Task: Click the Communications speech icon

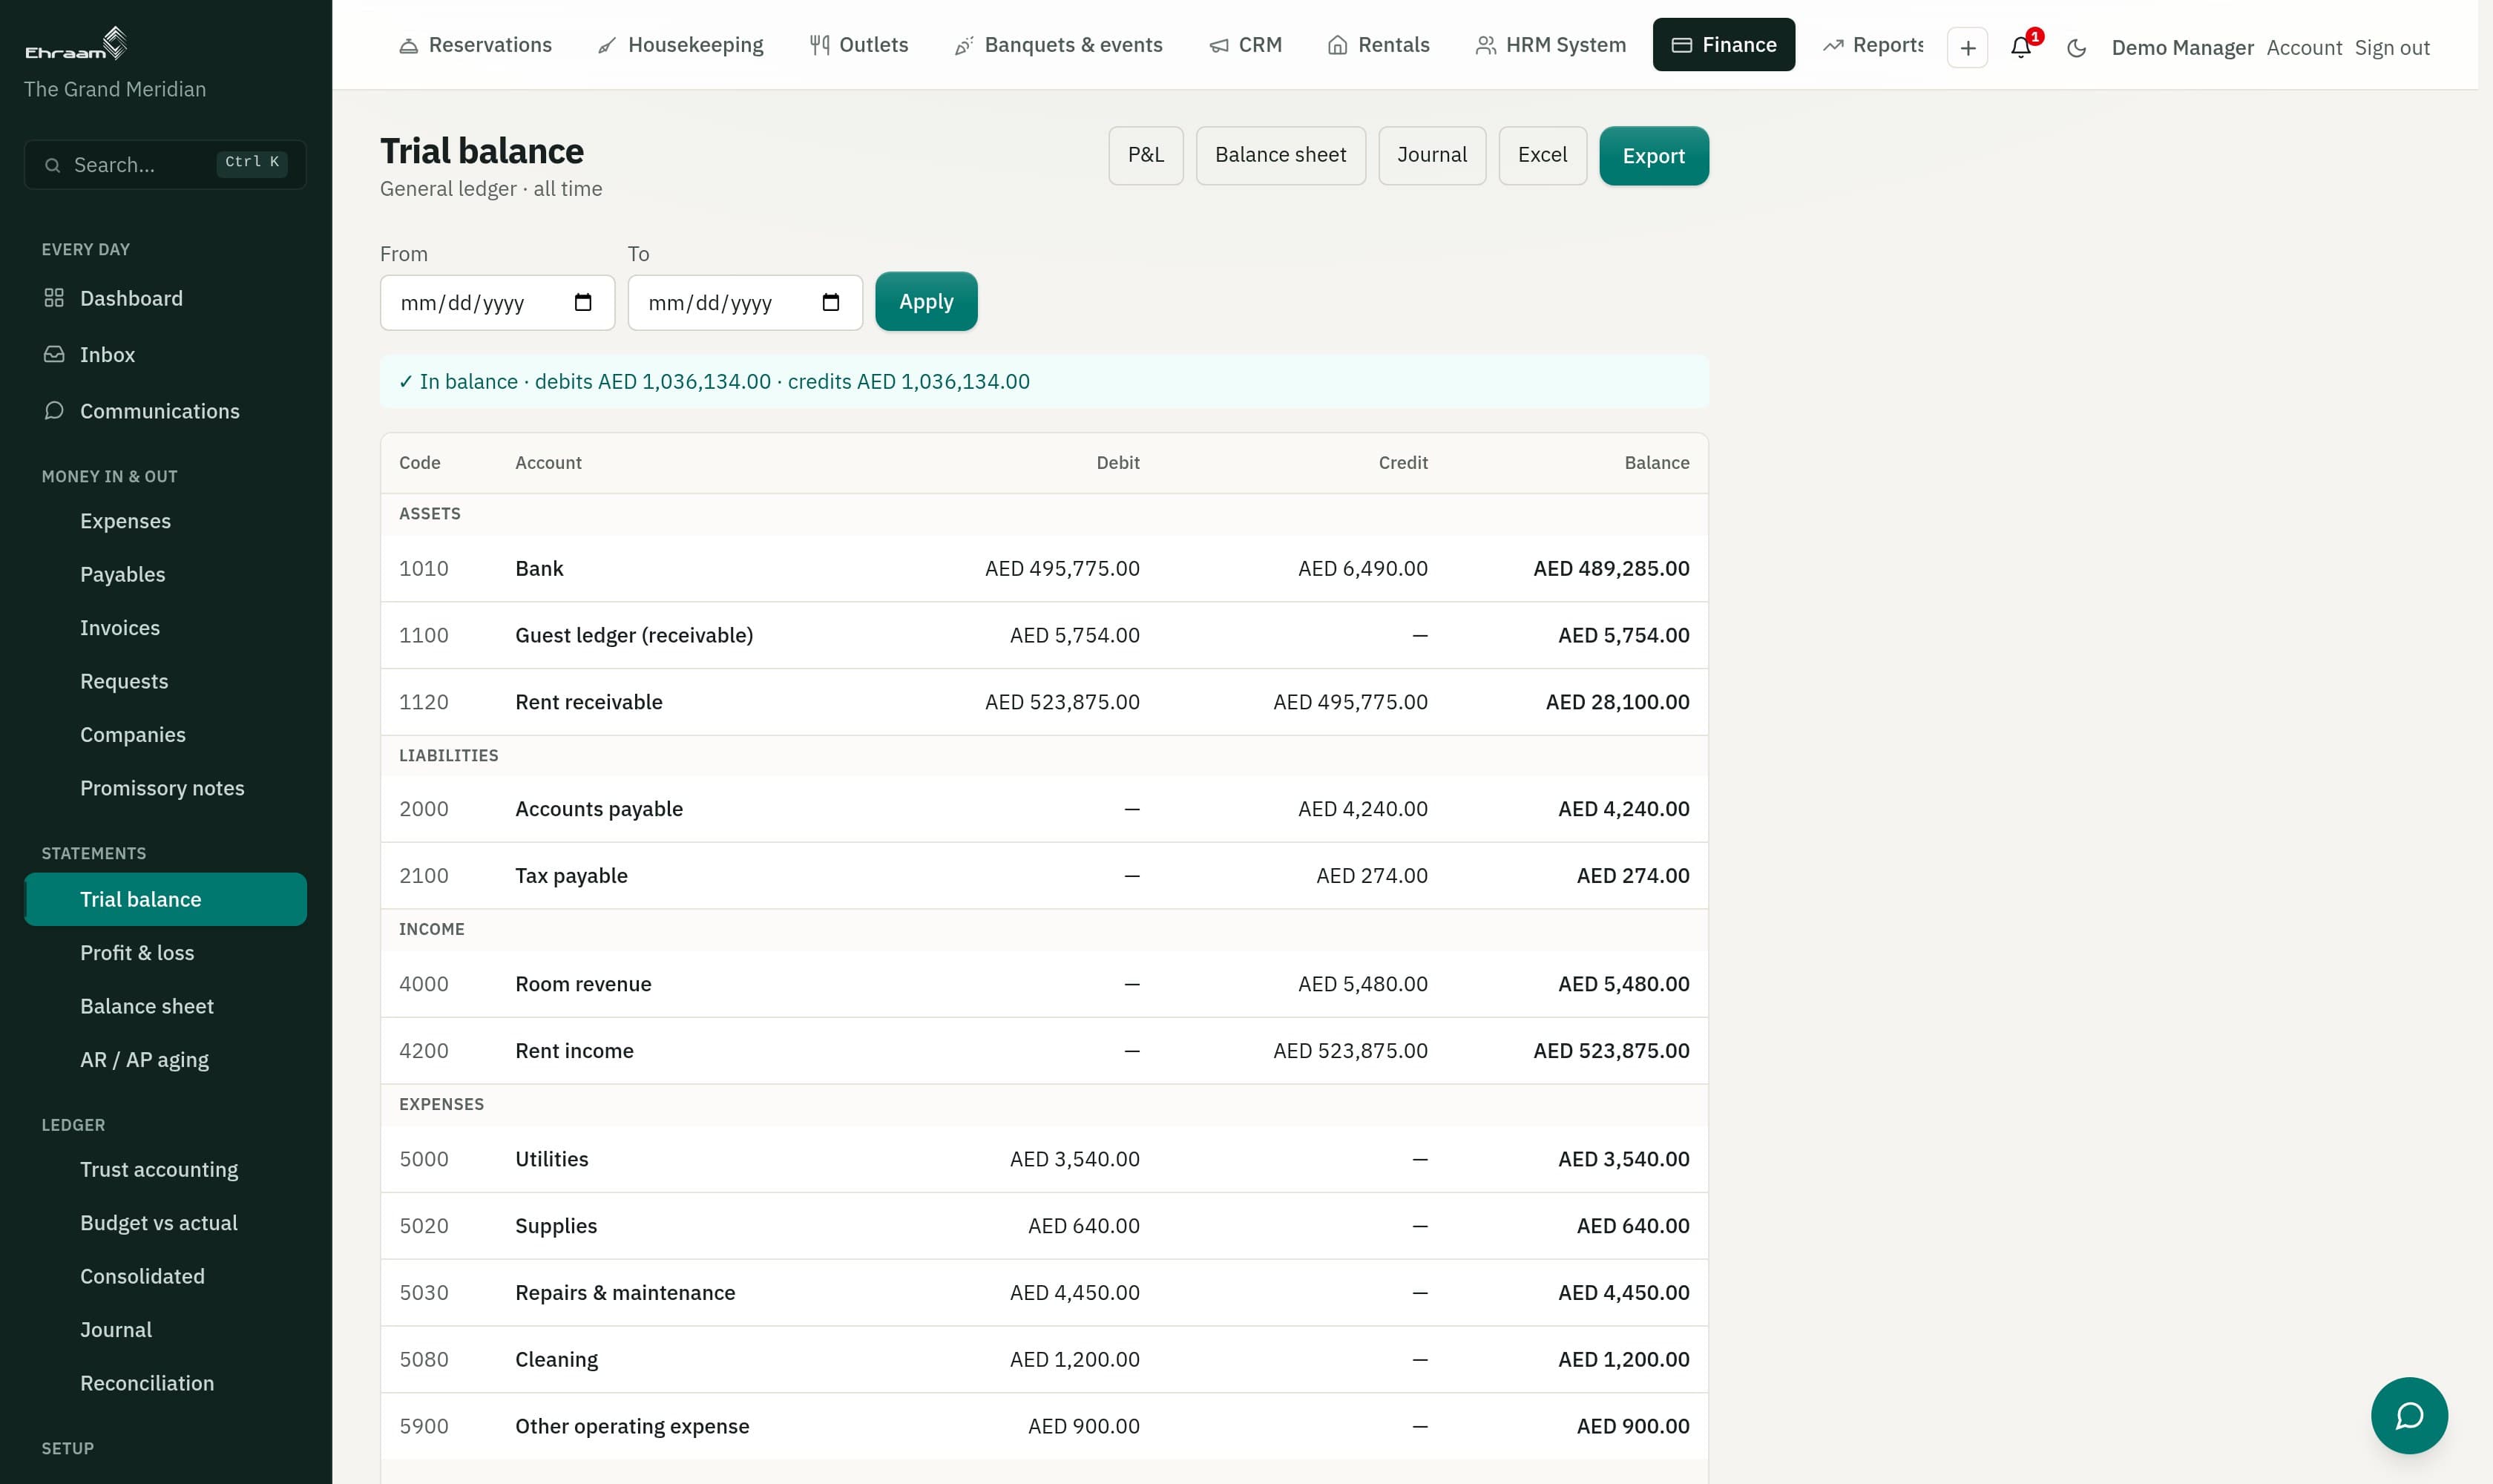Action: pyautogui.click(x=54, y=411)
